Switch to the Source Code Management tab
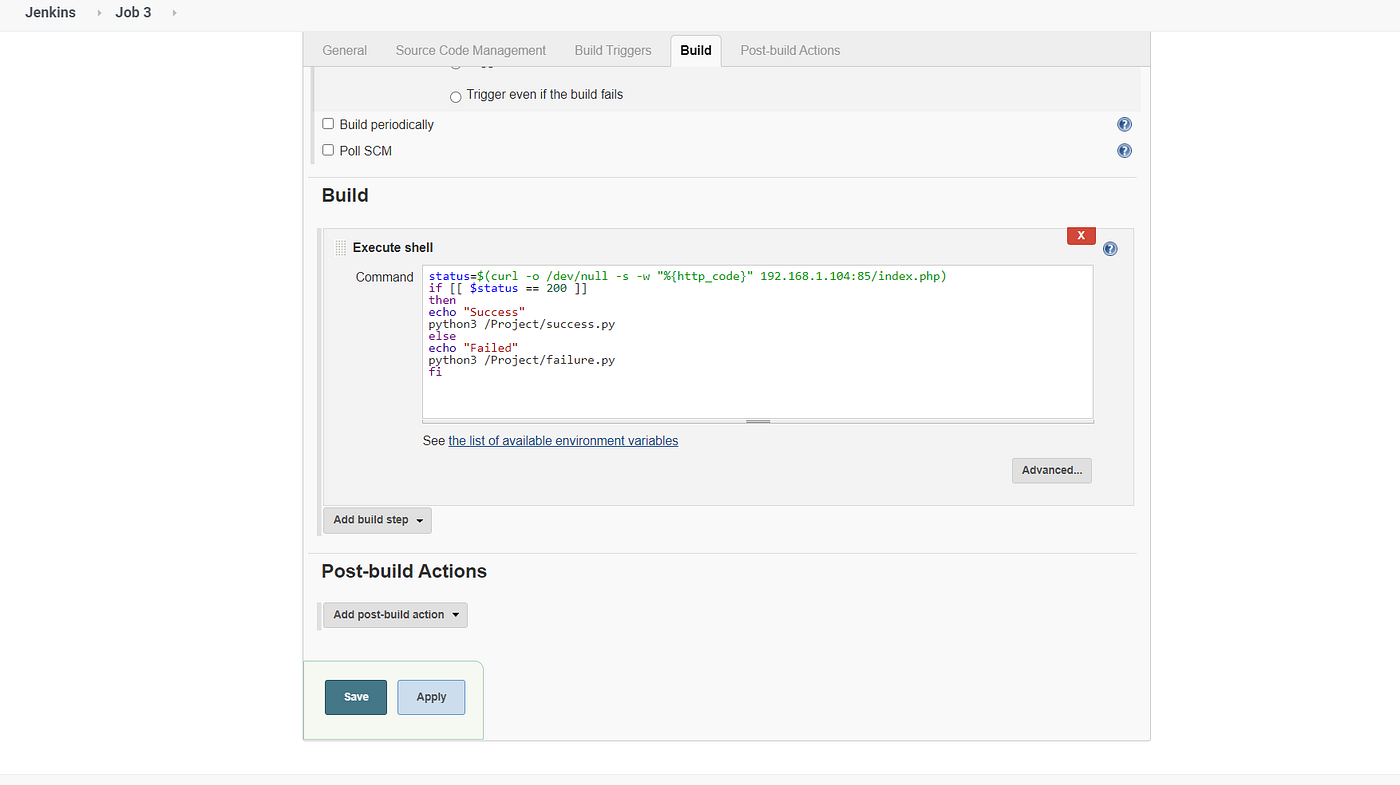This screenshot has height=785, width=1400. point(470,50)
